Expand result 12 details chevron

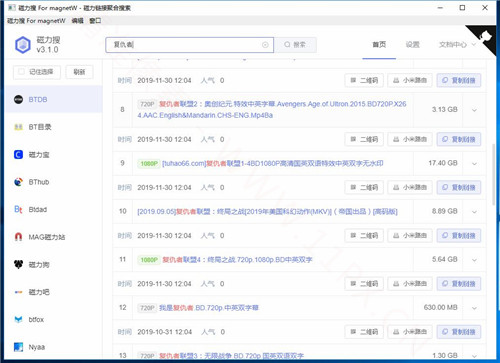point(474,308)
